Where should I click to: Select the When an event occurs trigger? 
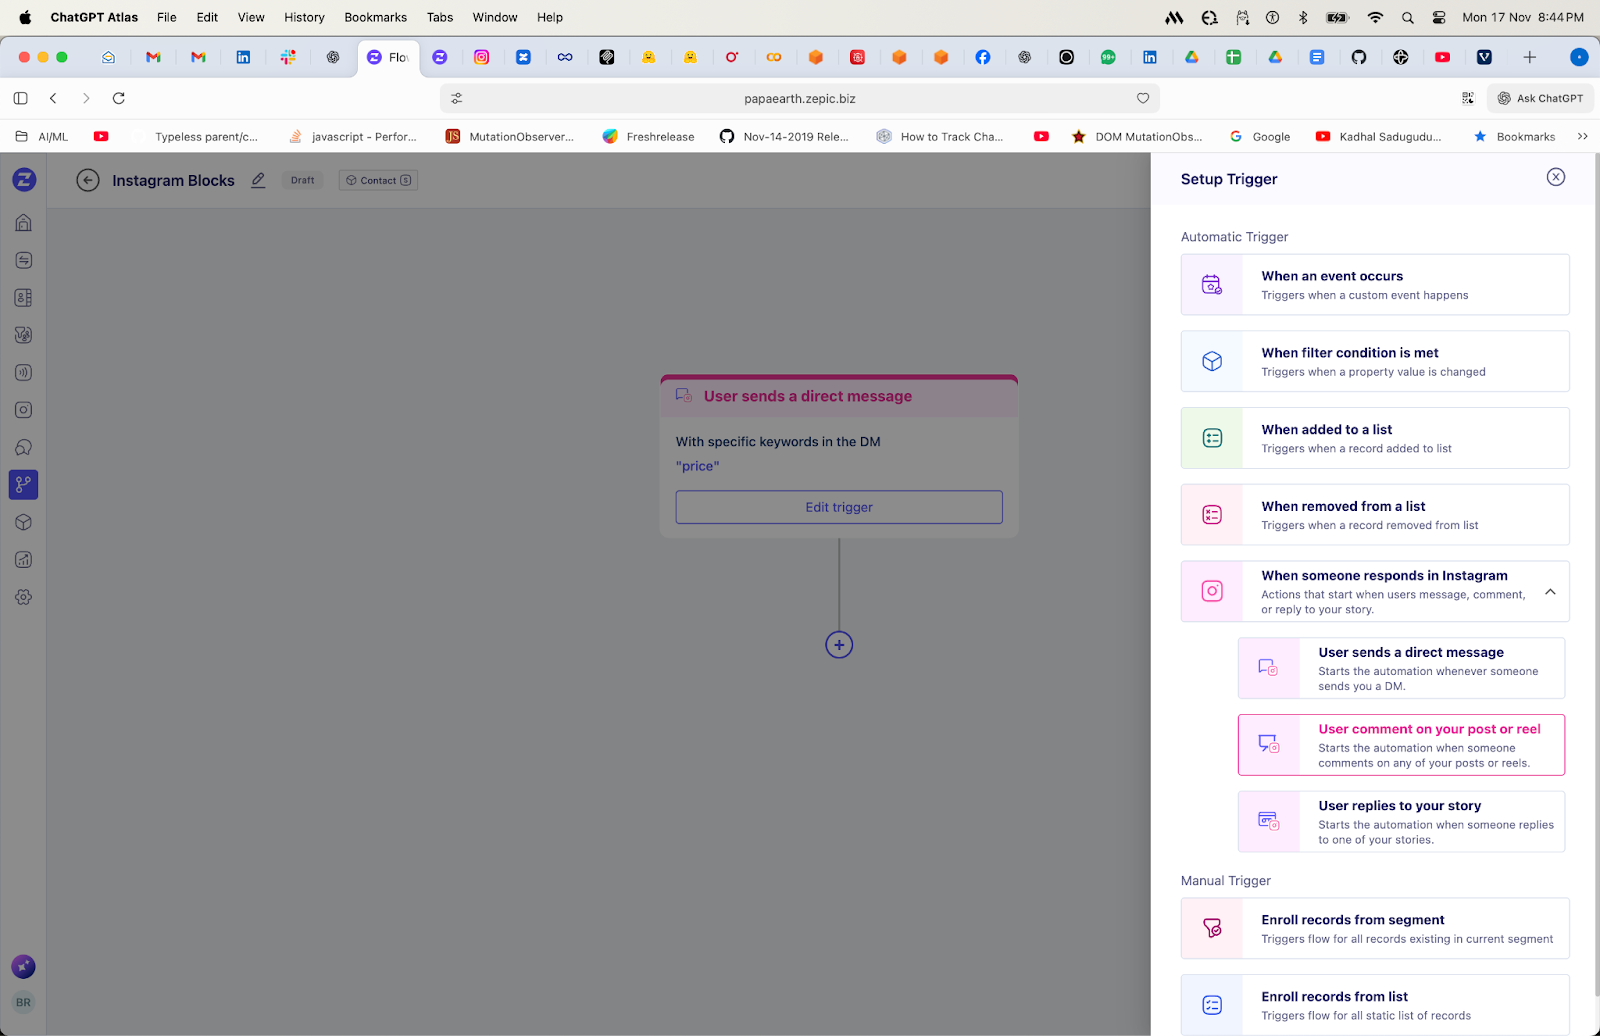(x=1375, y=285)
